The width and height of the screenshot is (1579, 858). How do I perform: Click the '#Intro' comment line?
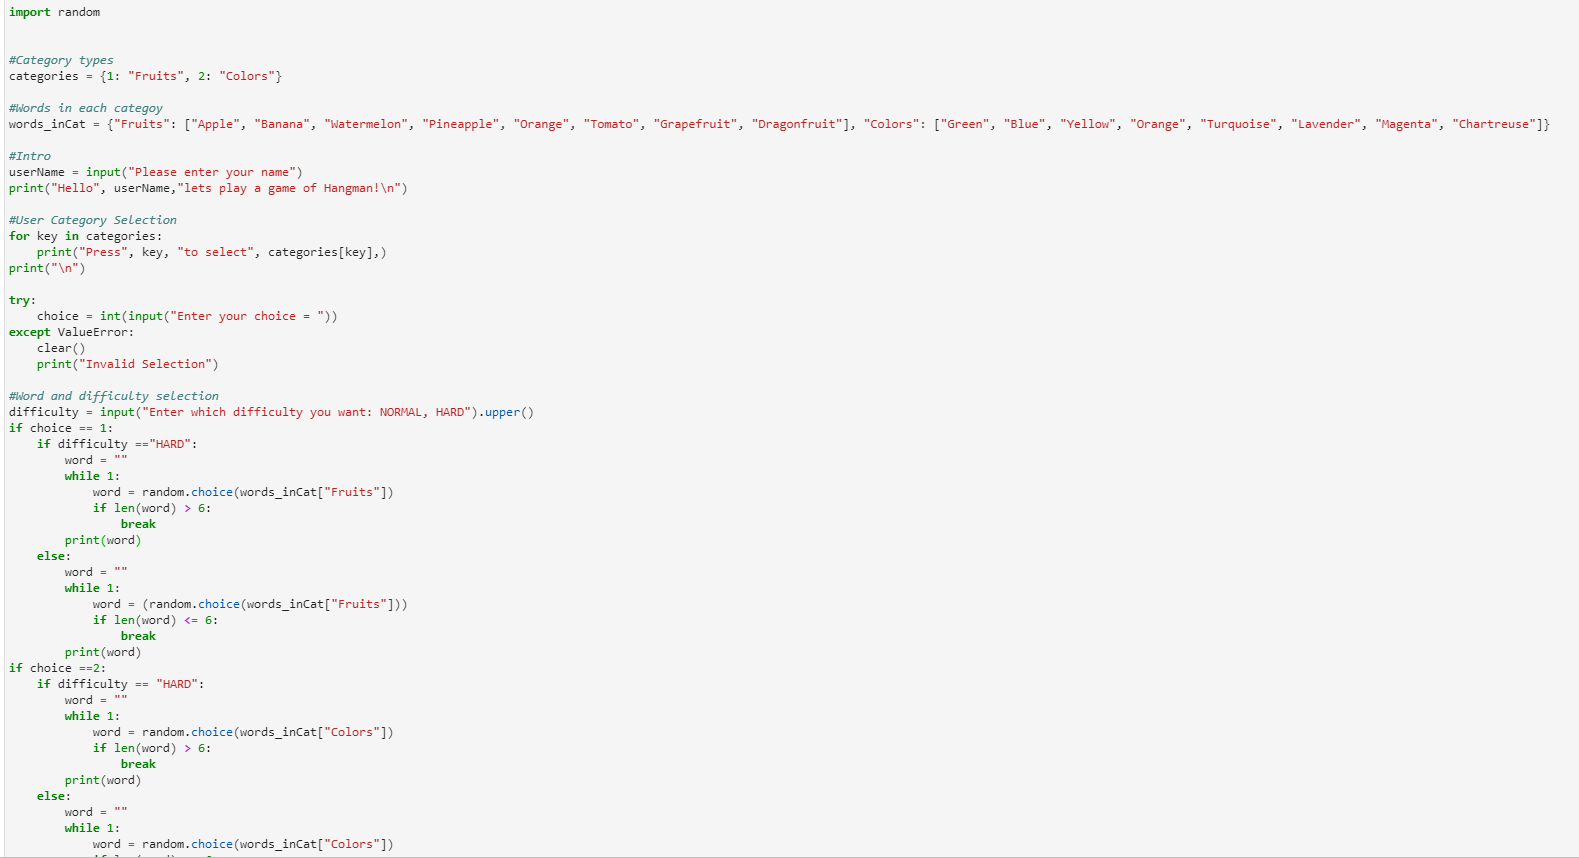pyautogui.click(x=30, y=156)
